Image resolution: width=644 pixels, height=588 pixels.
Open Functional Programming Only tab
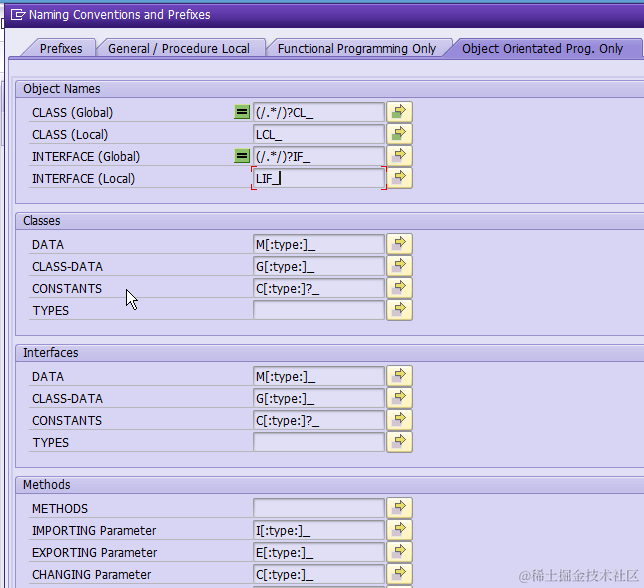click(356, 48)
